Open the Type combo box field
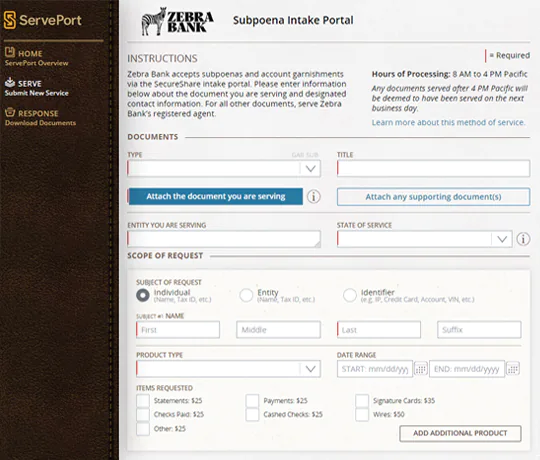 coord(224,169)
